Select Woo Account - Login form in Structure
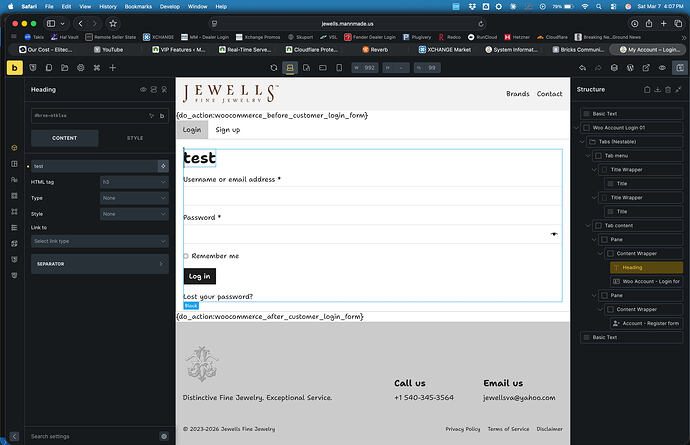 coord(646,281)
